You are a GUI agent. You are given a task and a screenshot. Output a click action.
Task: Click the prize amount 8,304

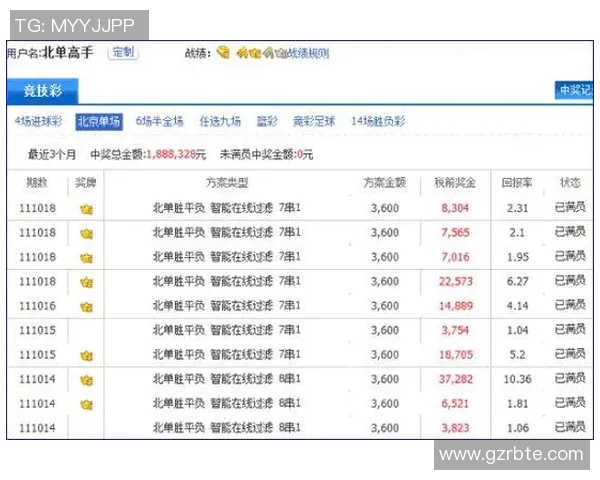455,208
